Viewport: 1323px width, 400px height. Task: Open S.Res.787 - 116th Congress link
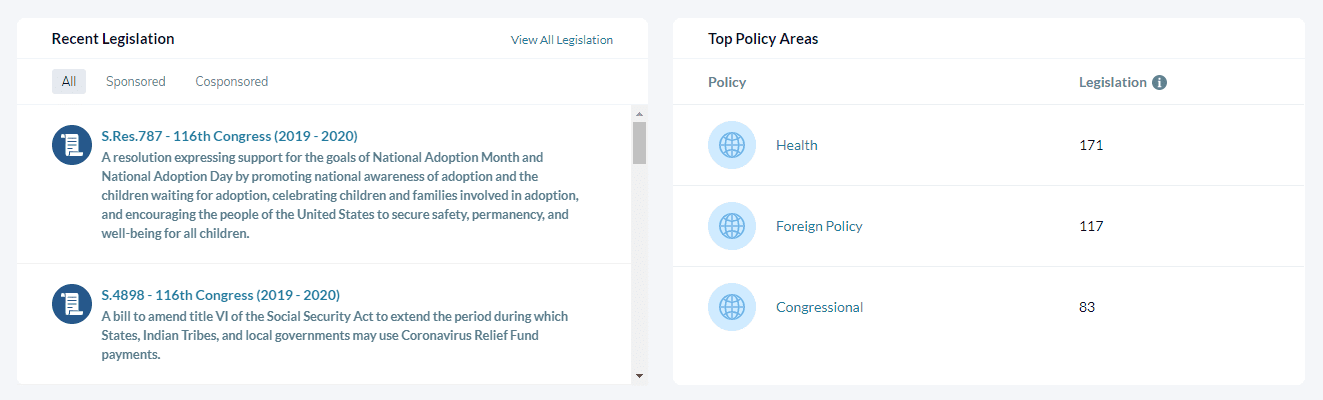[x=230, y=136]
